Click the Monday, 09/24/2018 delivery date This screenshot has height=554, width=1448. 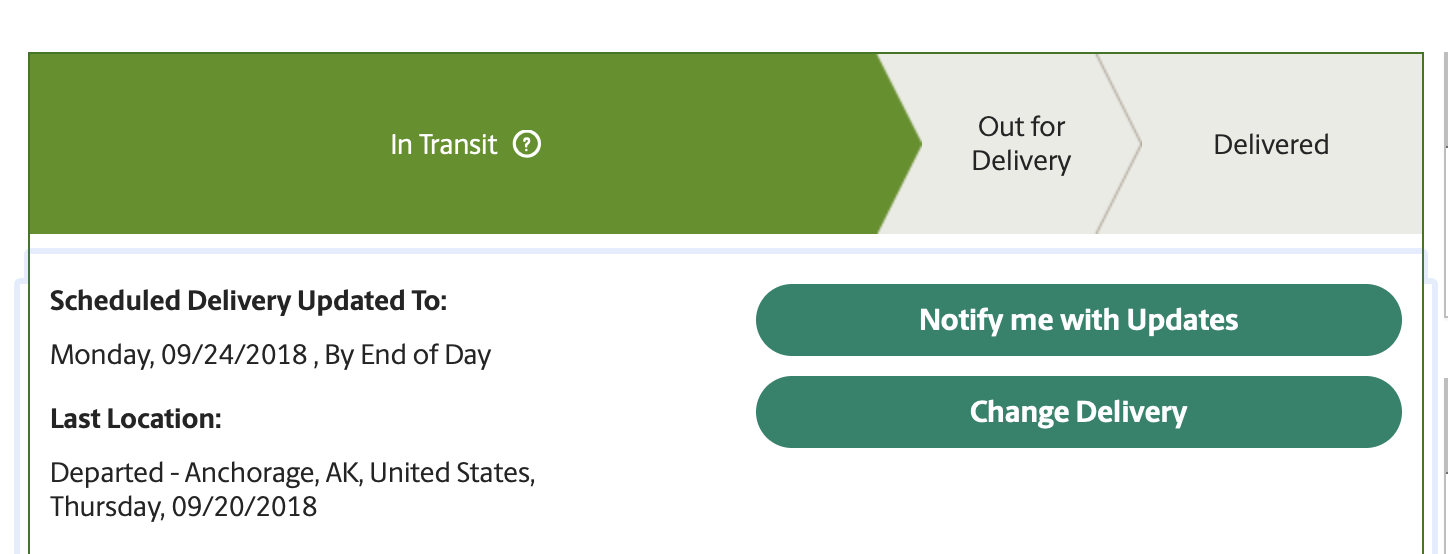[179, 355]
